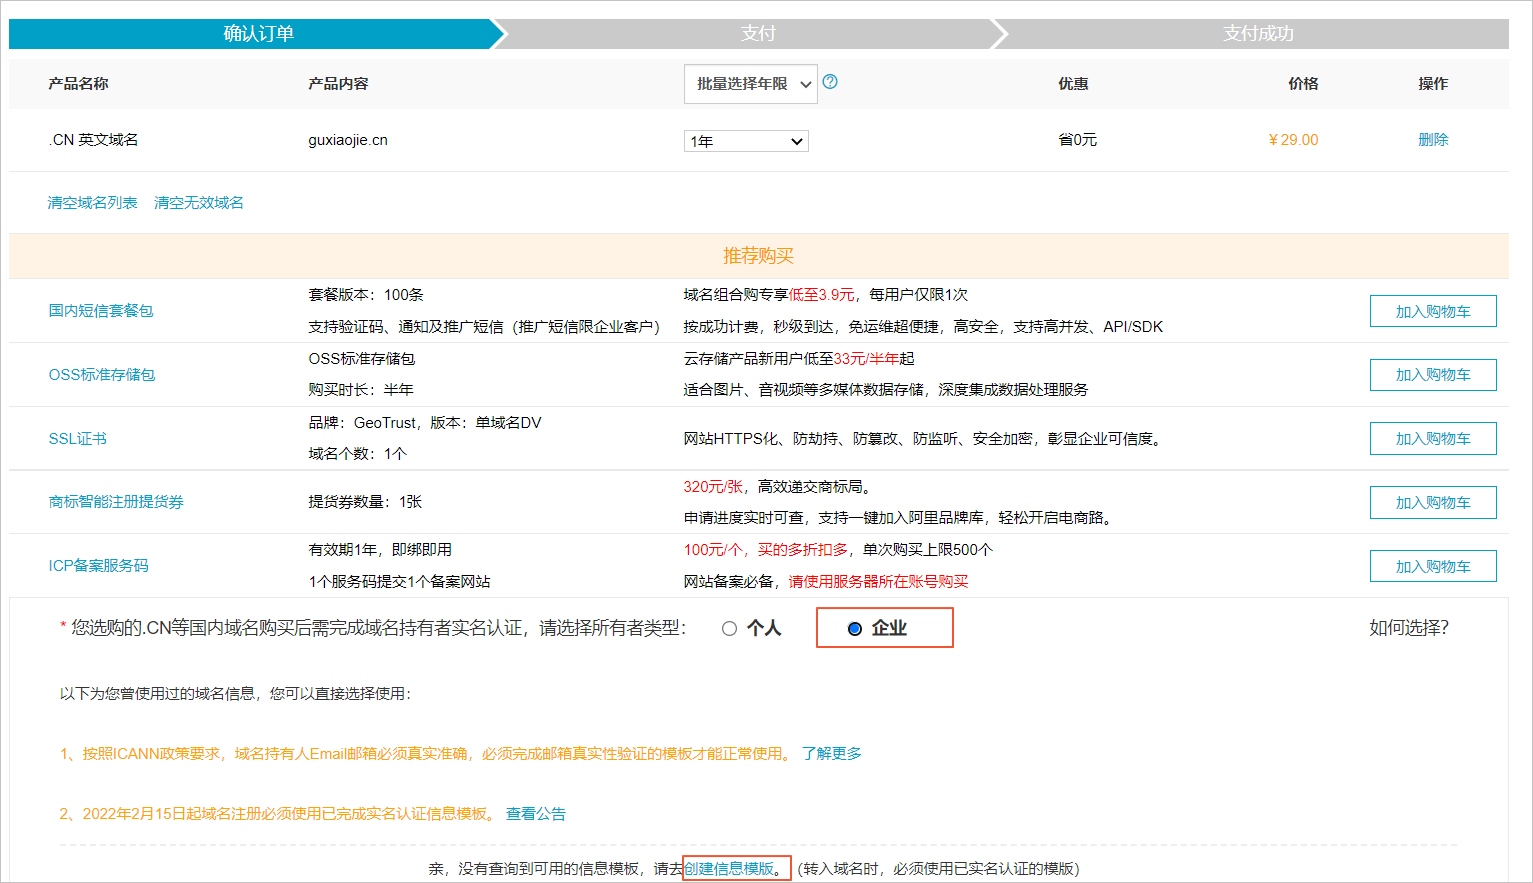Click the 推荐购买 section header
1533x883 pixels.
[758, 256]
